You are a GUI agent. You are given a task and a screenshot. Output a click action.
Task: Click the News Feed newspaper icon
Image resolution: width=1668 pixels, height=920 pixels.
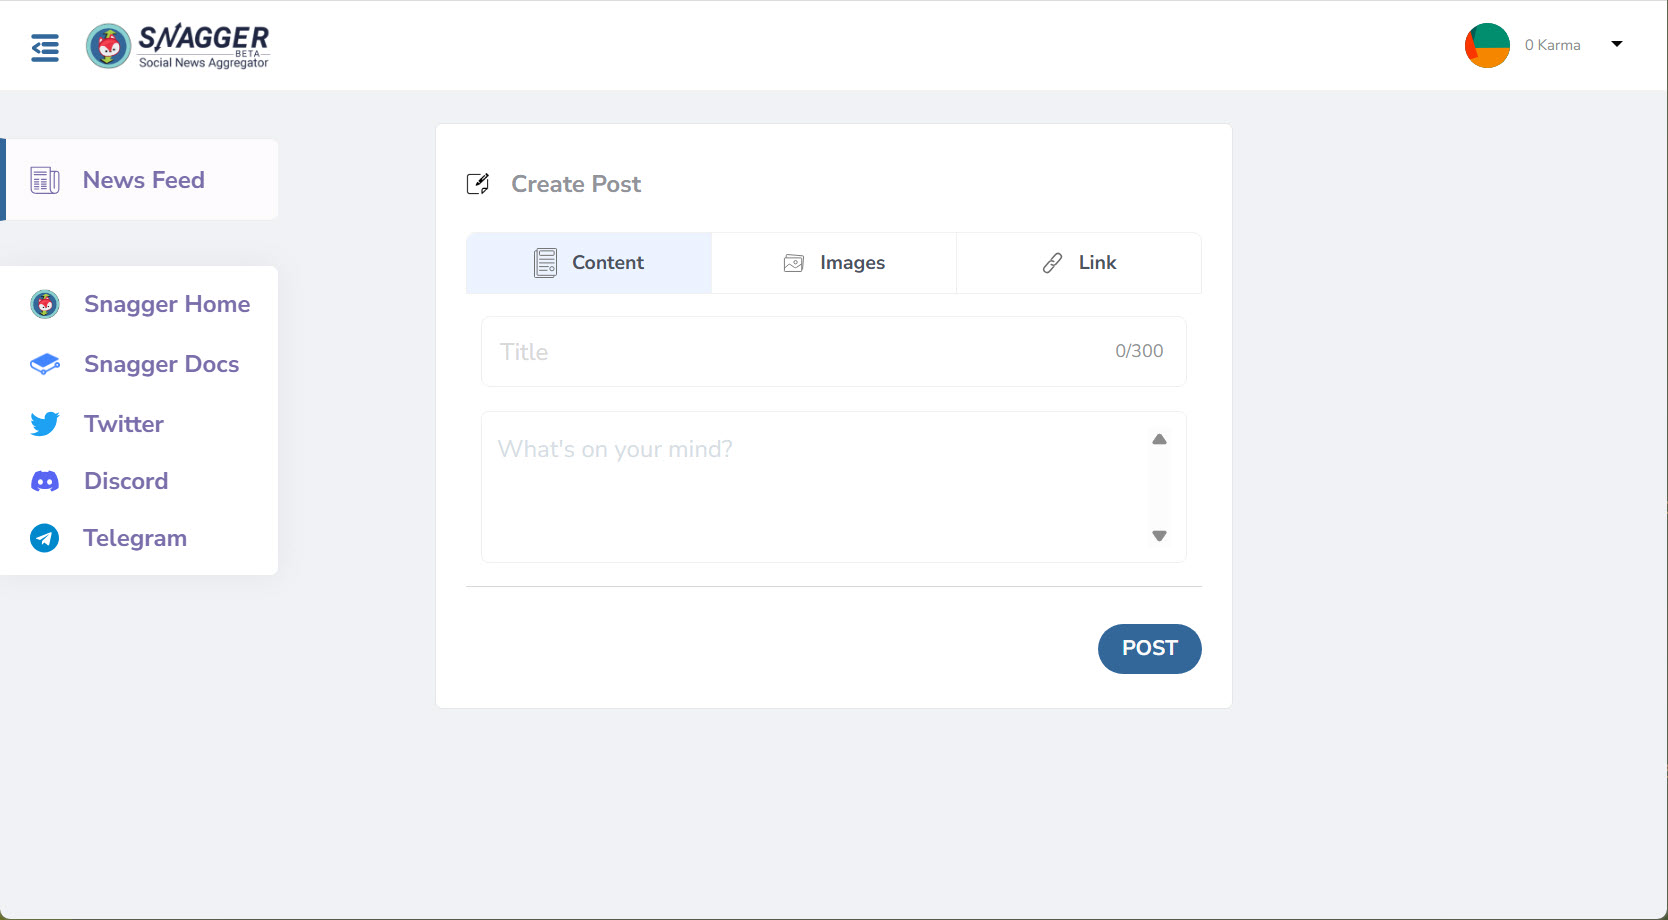(x=45, y=180)
